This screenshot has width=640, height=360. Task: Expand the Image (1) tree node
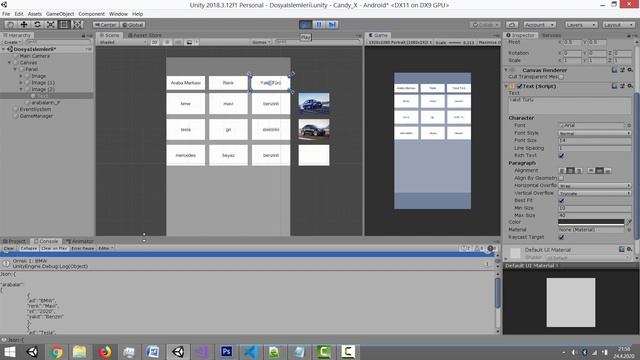pos(21,82)
